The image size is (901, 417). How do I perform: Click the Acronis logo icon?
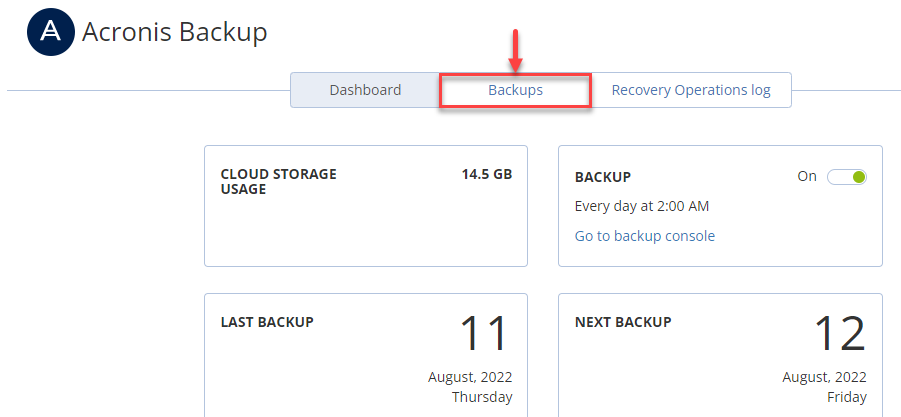pyautogui.click(x=49, y=33)
